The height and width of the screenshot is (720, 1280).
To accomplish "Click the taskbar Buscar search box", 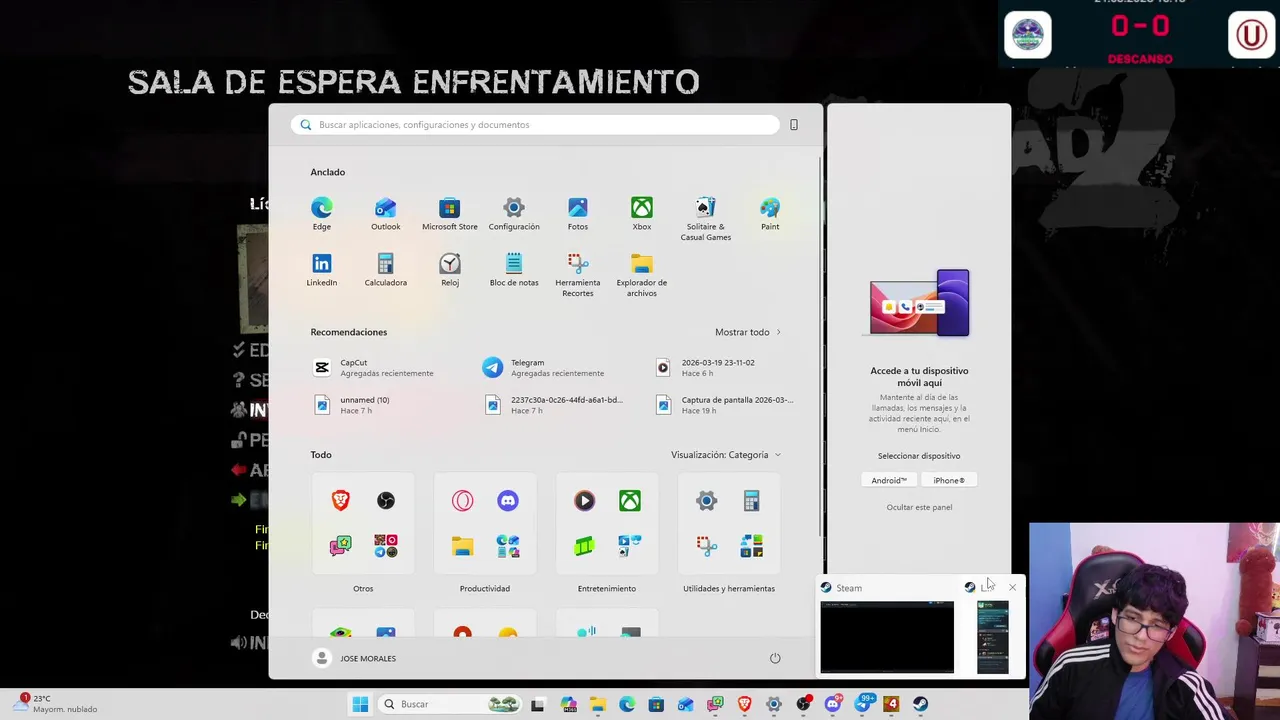I will pos(448,704).
